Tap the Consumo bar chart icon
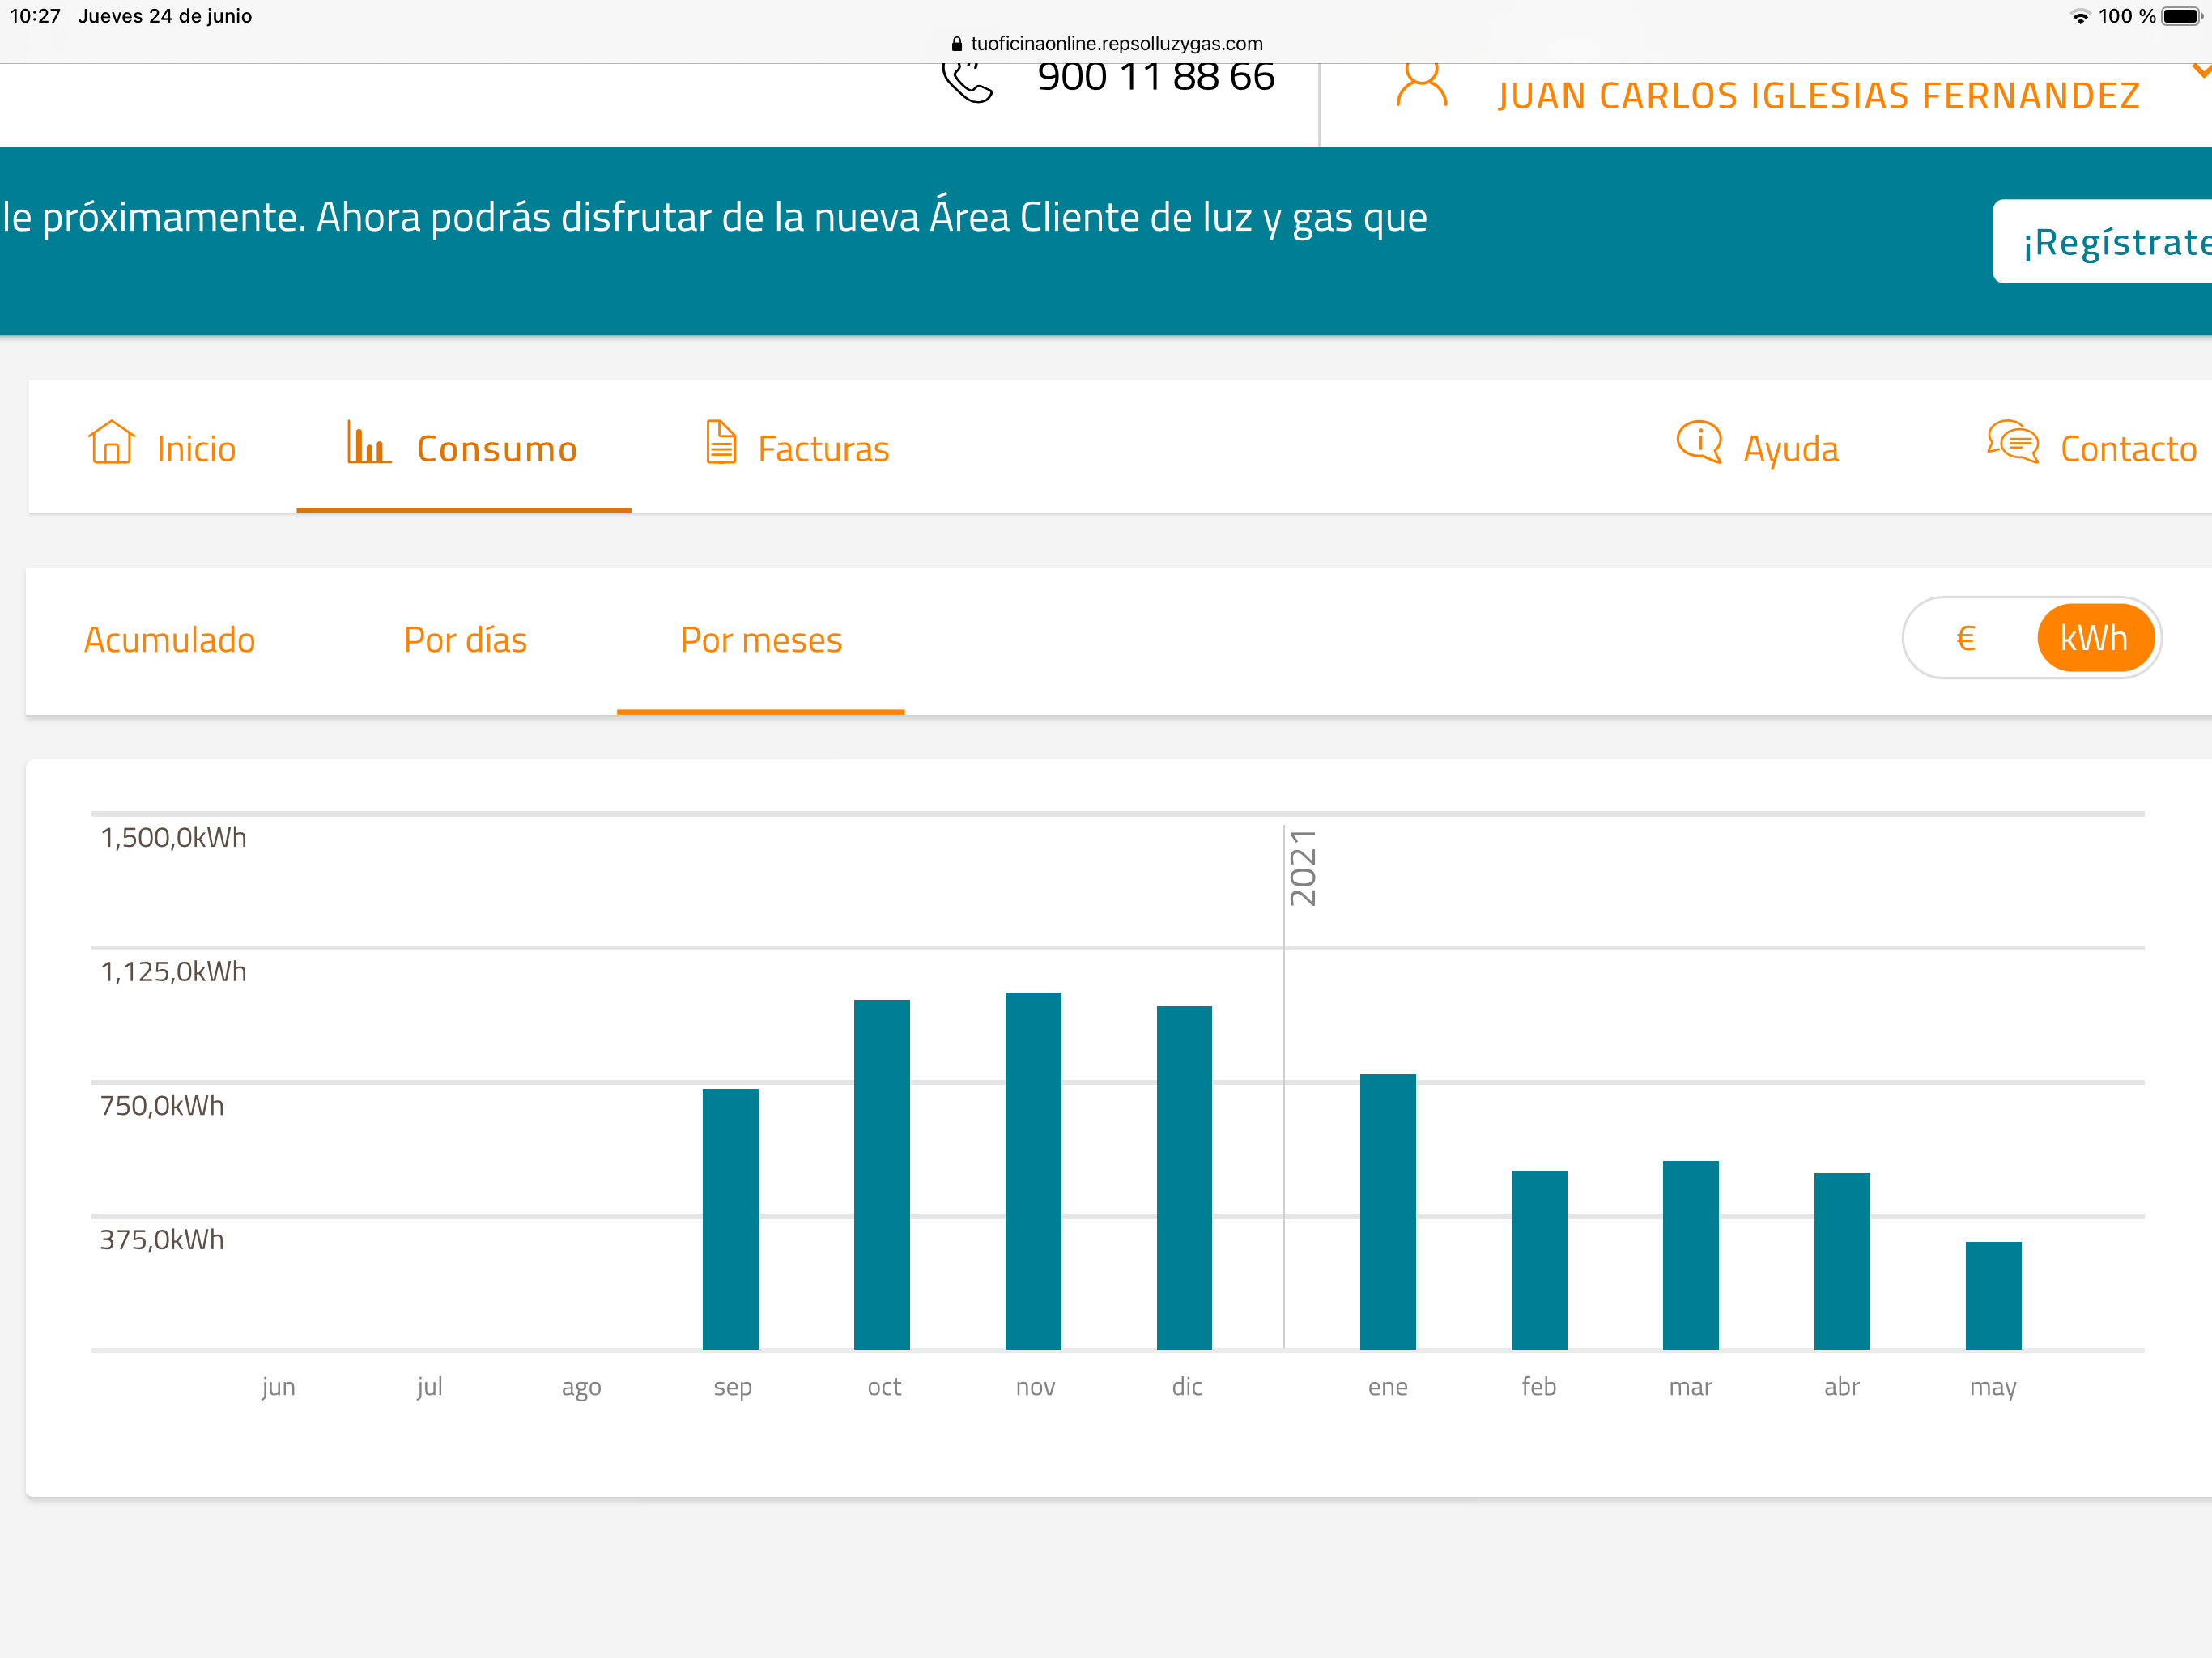The image size is (2212, 1658). coord(368,442)
